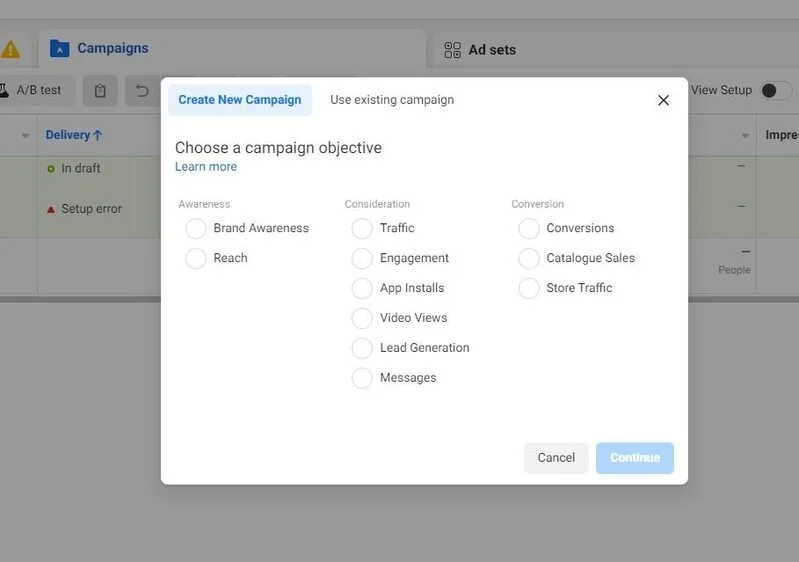
Task: Pick the App Installs objective
Action: pyautogui.click(x=362, y=288)
